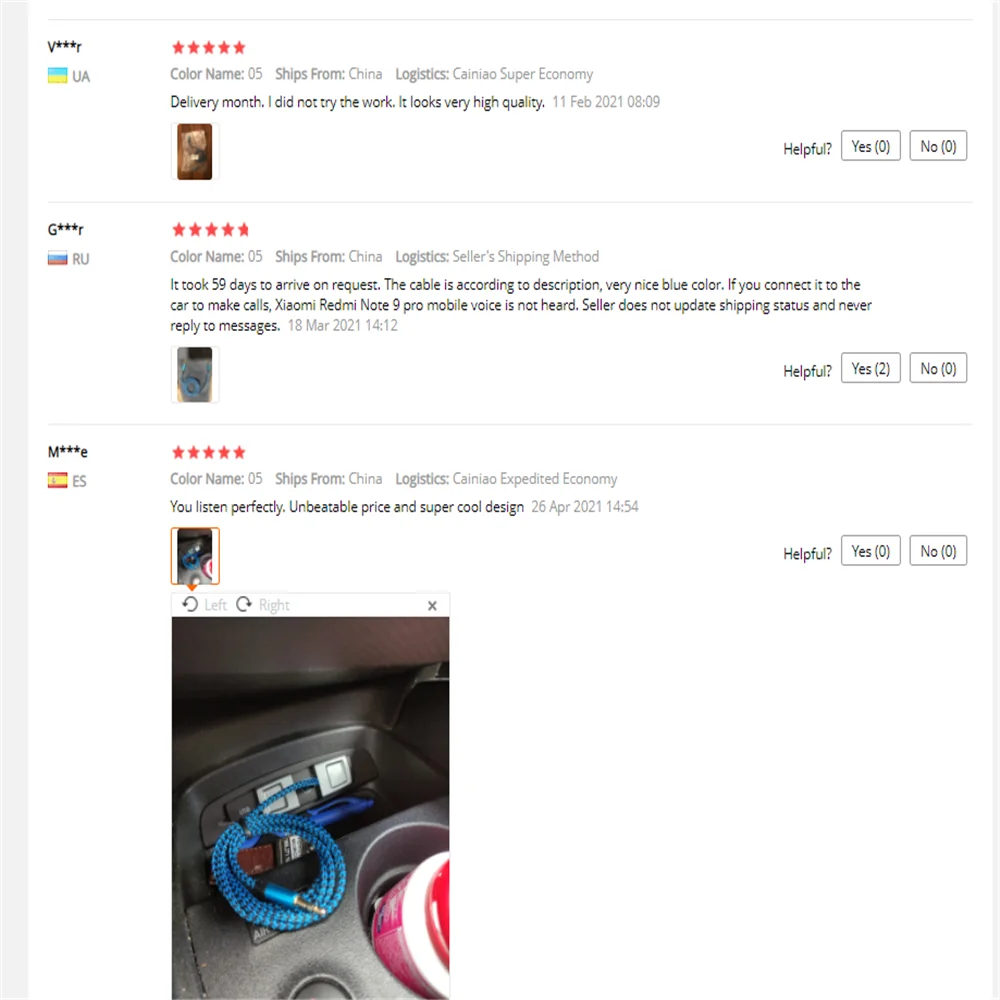Vote No (0) on M***e's review
This screenshot has height=1000, width=1000.
click(938, 550)
